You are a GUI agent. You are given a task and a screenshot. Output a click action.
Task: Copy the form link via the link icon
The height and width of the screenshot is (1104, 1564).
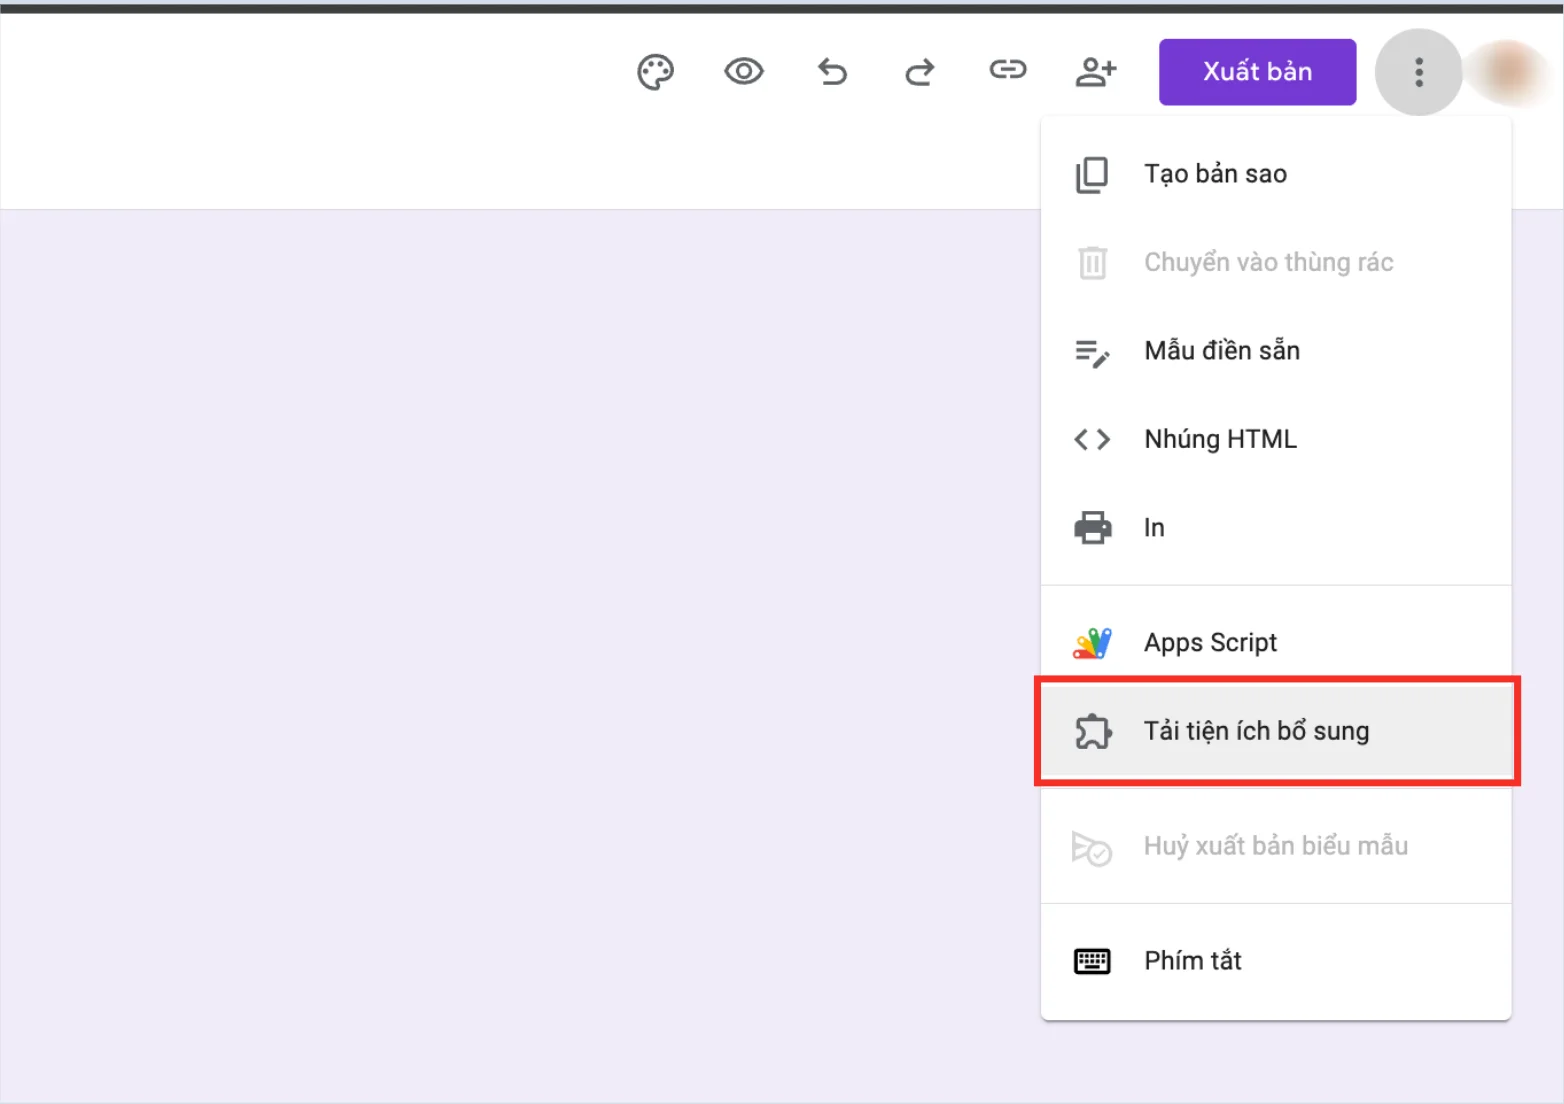pos(1008,69)
